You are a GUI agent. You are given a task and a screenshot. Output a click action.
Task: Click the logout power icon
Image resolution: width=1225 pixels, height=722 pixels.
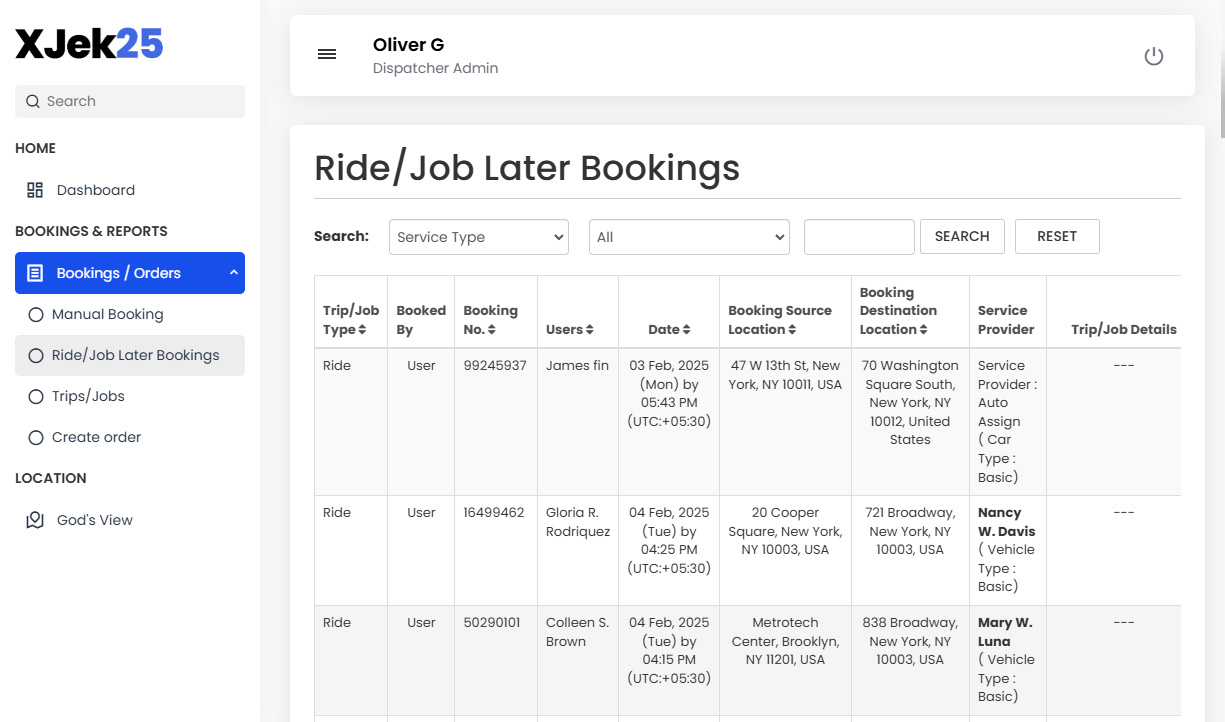point(1154,56)
